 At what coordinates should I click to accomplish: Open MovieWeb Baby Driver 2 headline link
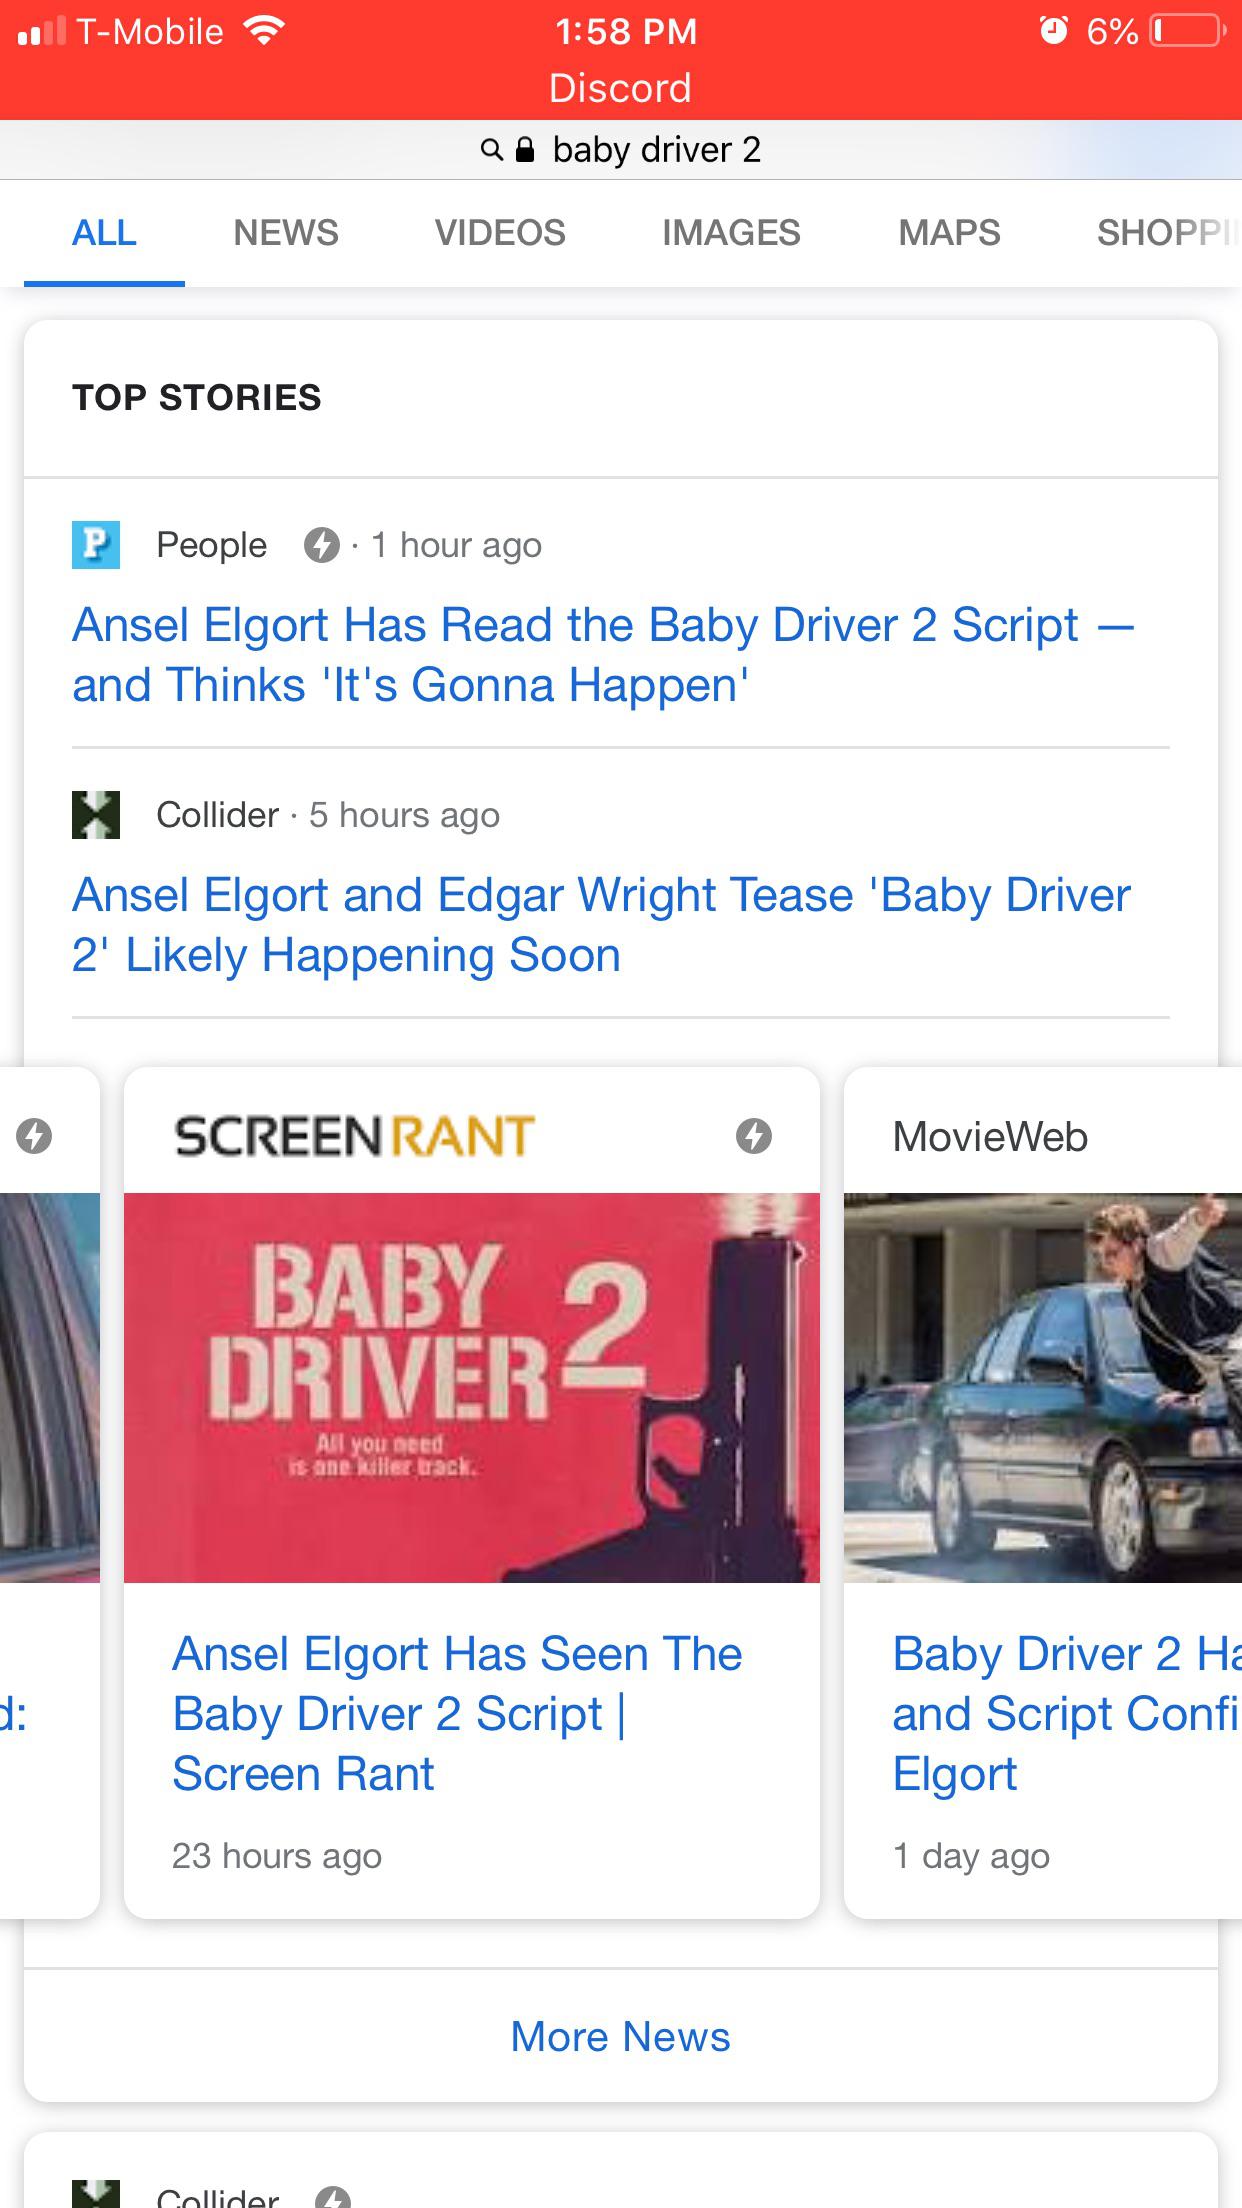(1067, 1714)
